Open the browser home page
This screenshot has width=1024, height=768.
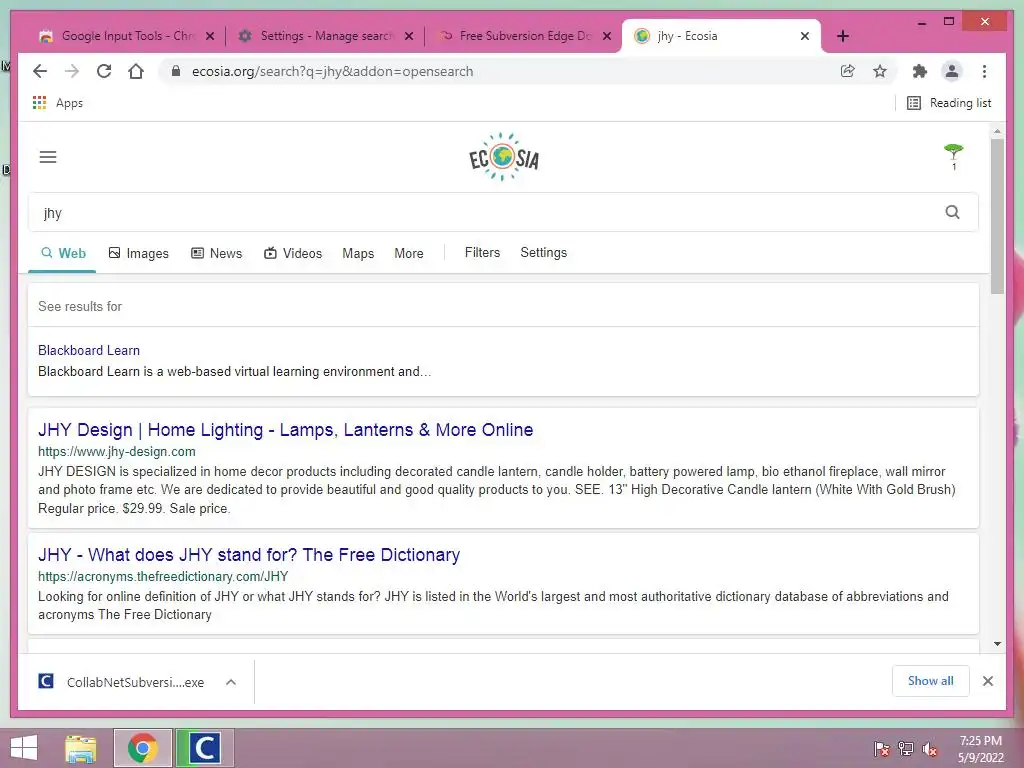[x=136, y=71]
